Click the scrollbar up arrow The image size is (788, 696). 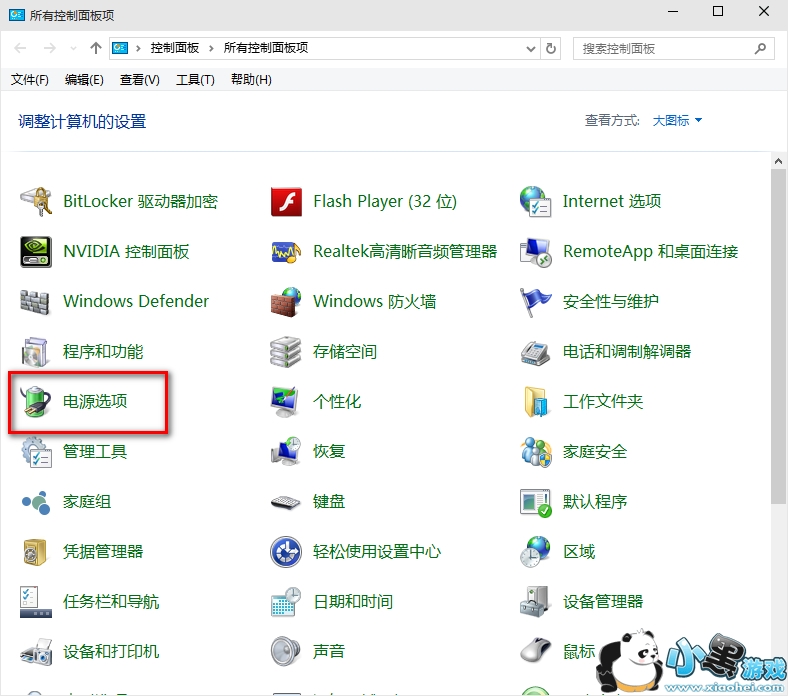pos(778,161)
